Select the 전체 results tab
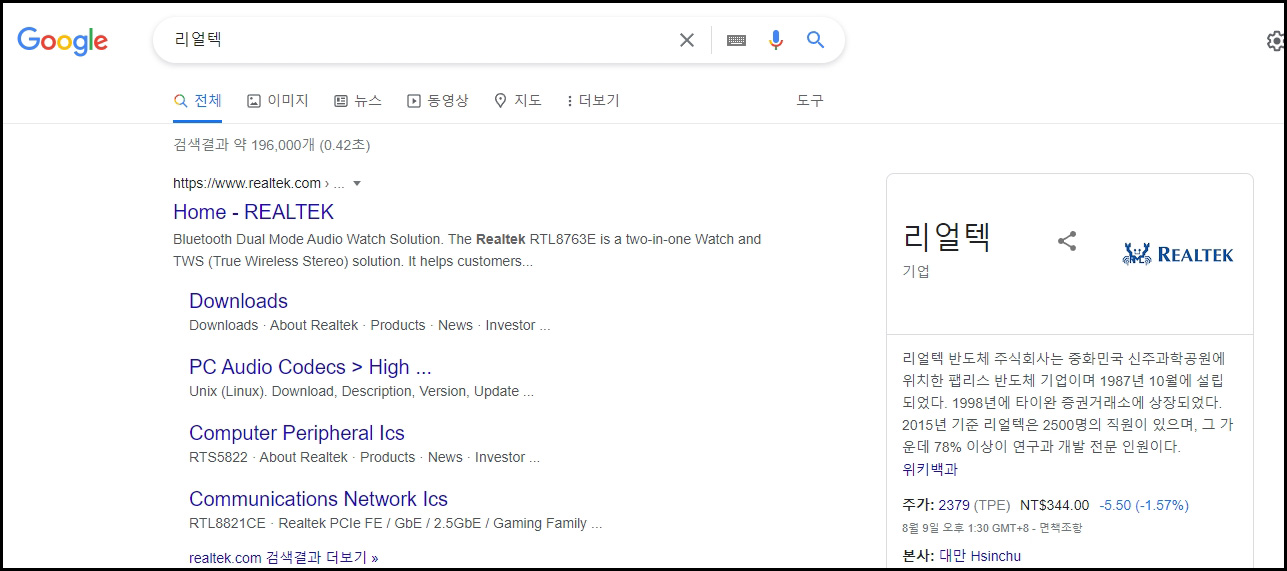The width and height of the screenshot is (1287, 571). (198, 101)
